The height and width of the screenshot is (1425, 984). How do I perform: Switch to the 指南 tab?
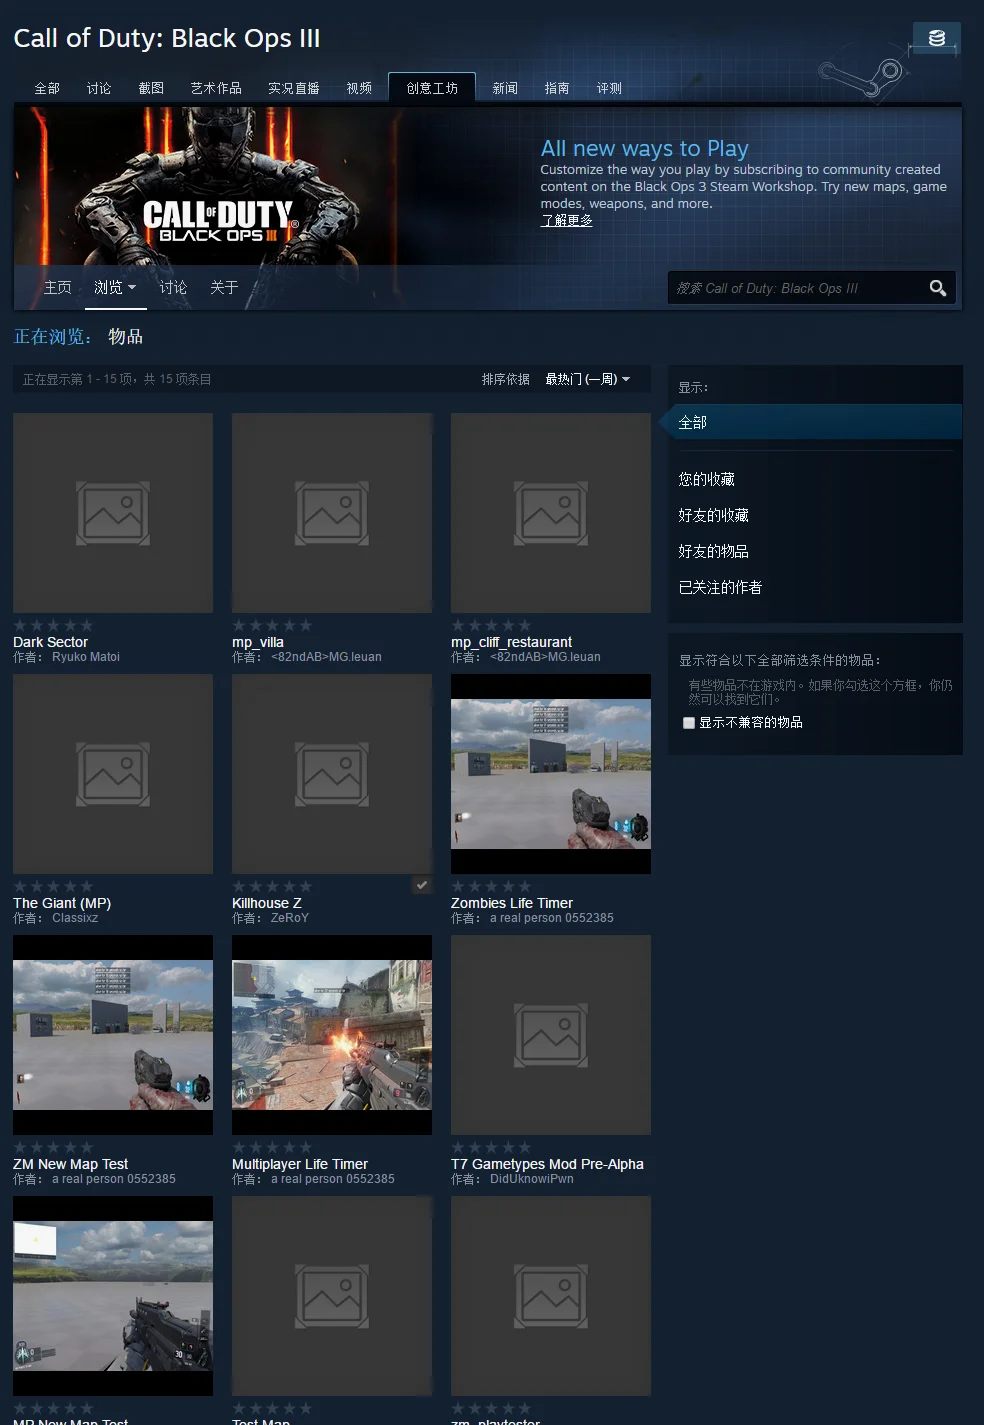[557, 88]
